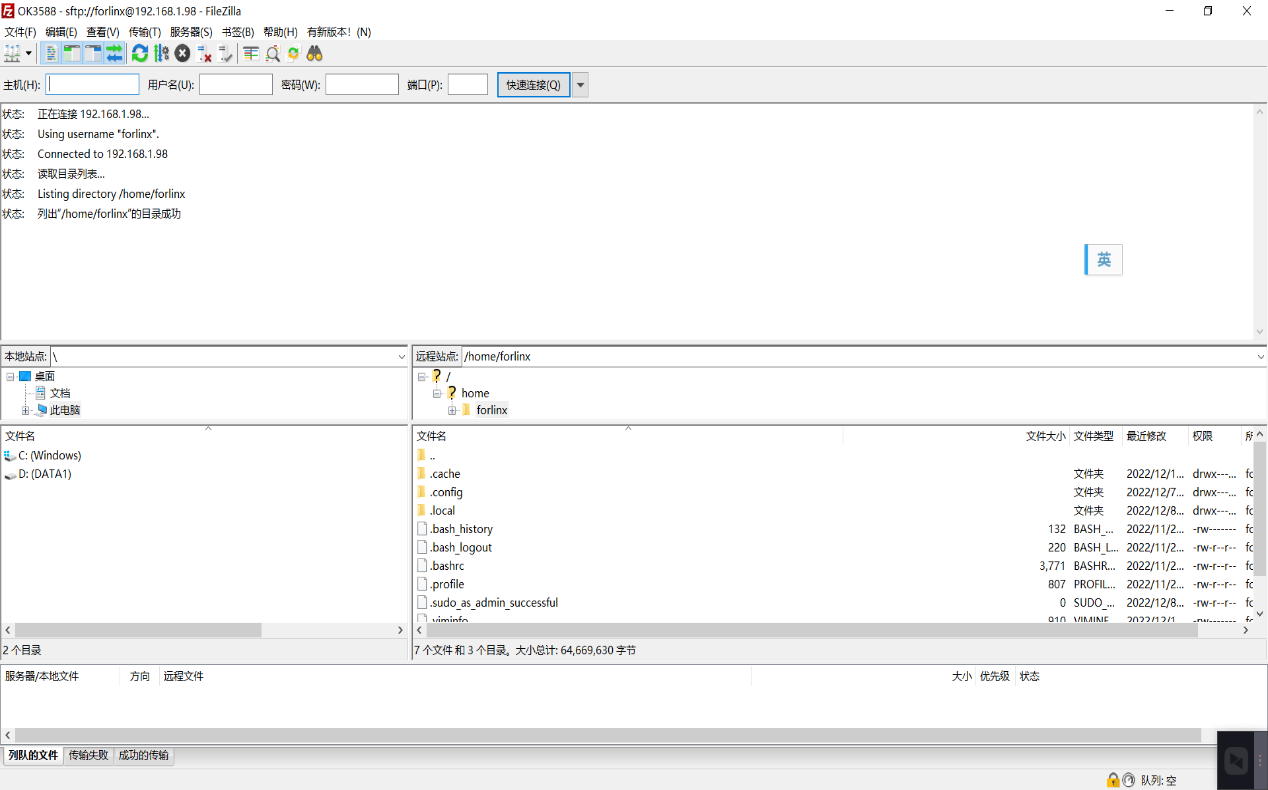1268x790 pixels.
Task: Select the forlinx folder in remote tree
Action: pyautogui.click(x=491, y=410)
